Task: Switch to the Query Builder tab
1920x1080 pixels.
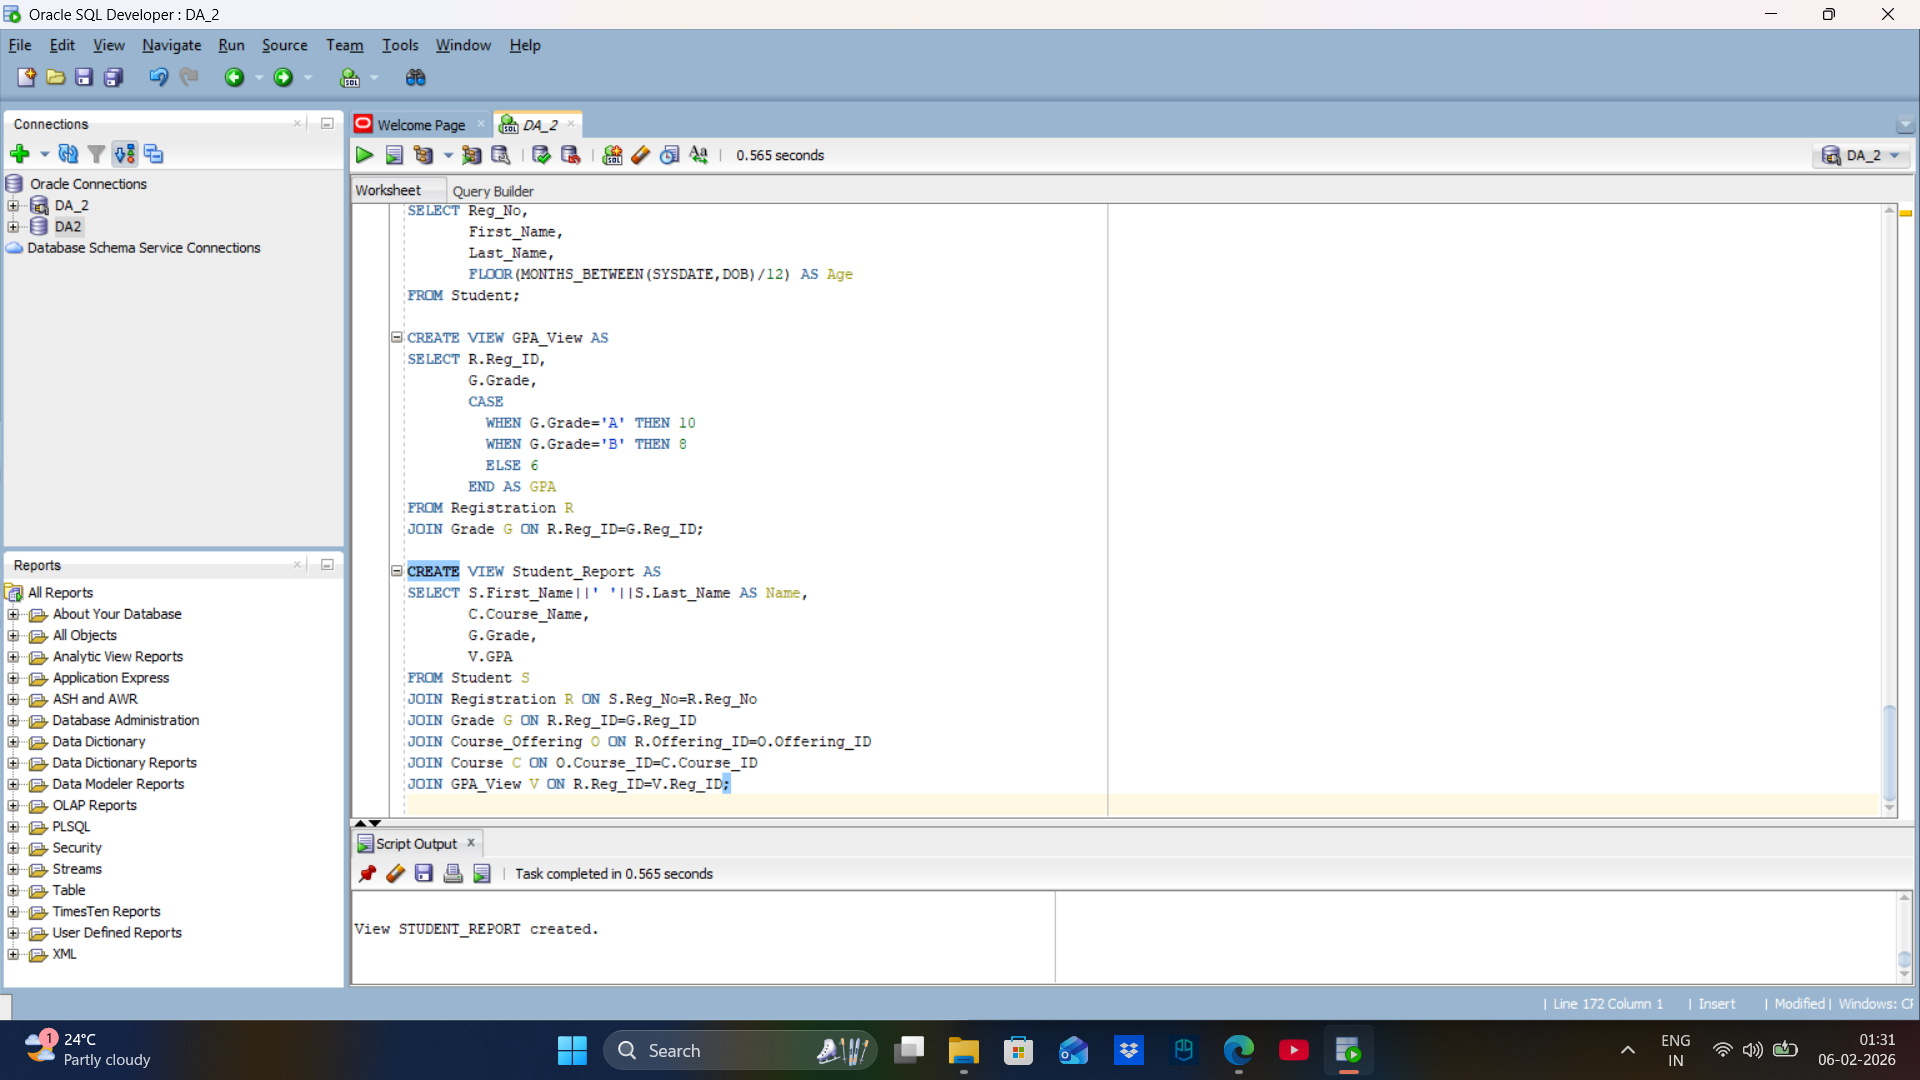Action: 492,191
